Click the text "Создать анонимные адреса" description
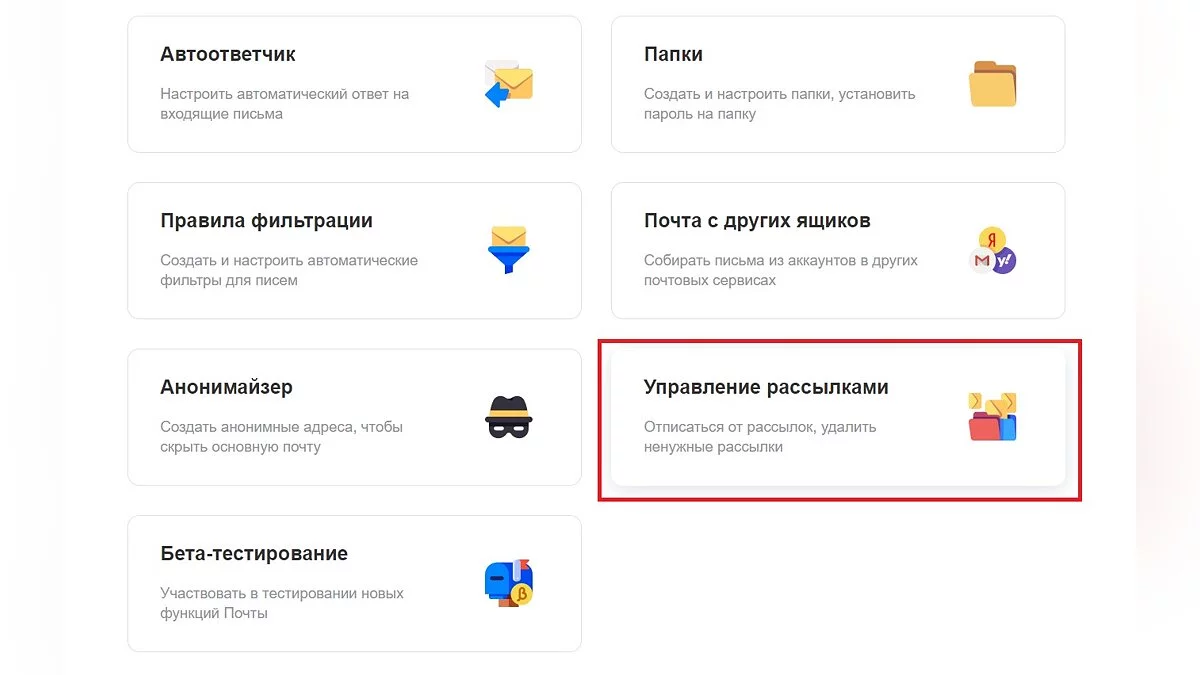This screenshot has width=1200, height=675. pos(281,437)
